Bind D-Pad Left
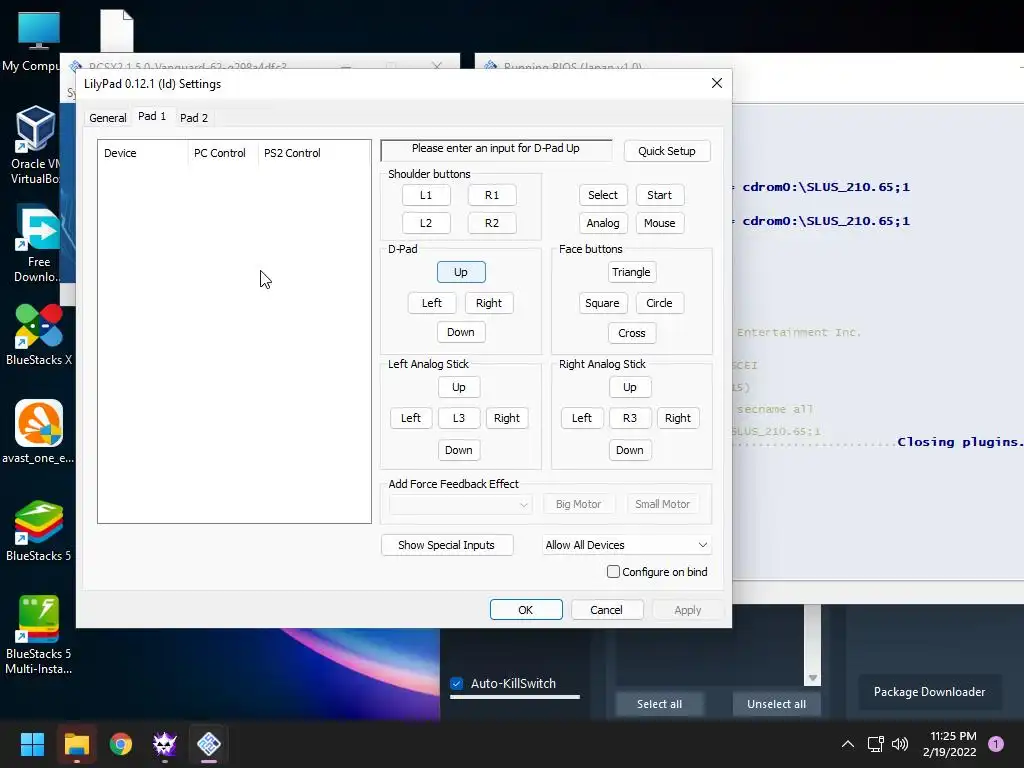This screenshot has width=1024, height=768. point(432,303)
